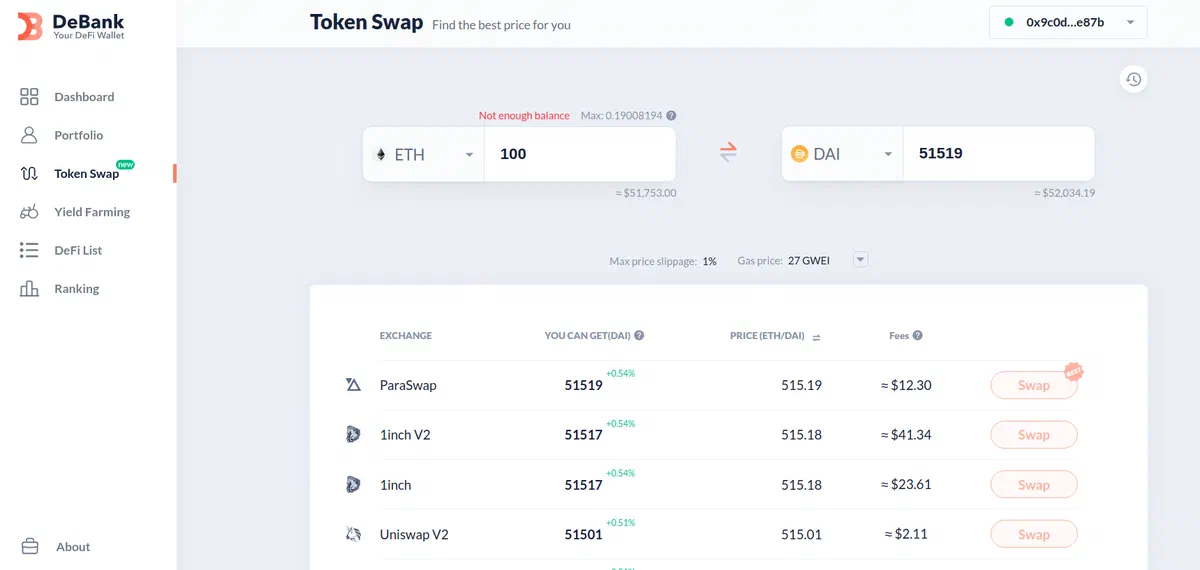Click the About briefcase icon
Viewport: 1200px width, 570px height.
coord(29,547)
